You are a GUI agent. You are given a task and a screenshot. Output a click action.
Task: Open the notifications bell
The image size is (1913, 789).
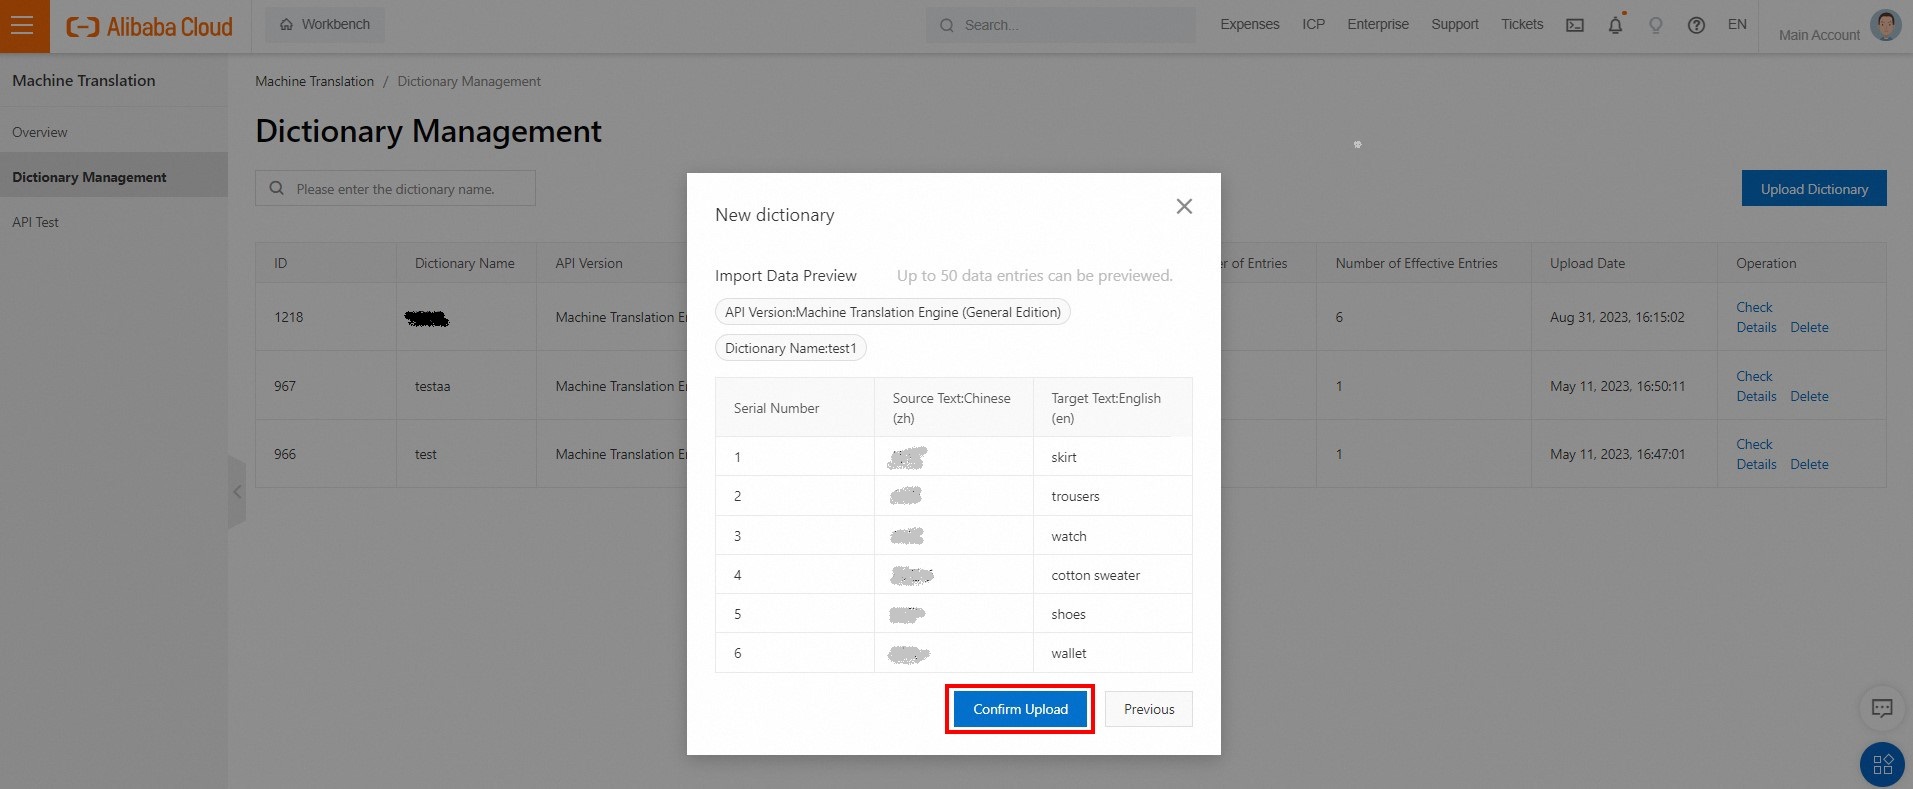click(1615, 25)
